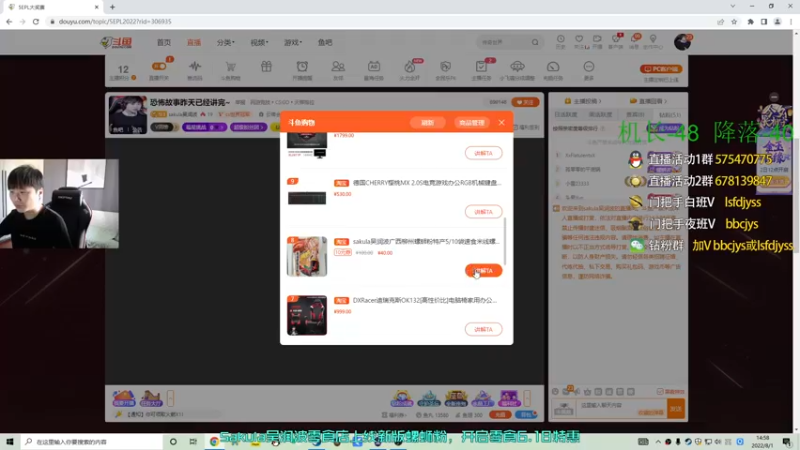
Task: Open the DXRacer chair thumbnail
Action: tap(307, 315)
